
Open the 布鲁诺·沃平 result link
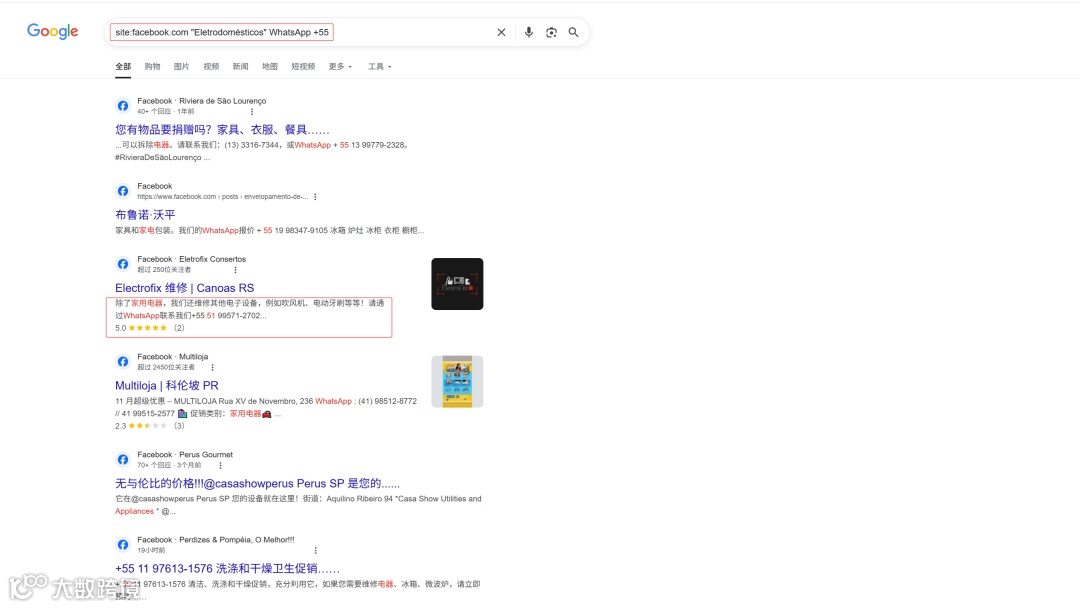(145, 215)
